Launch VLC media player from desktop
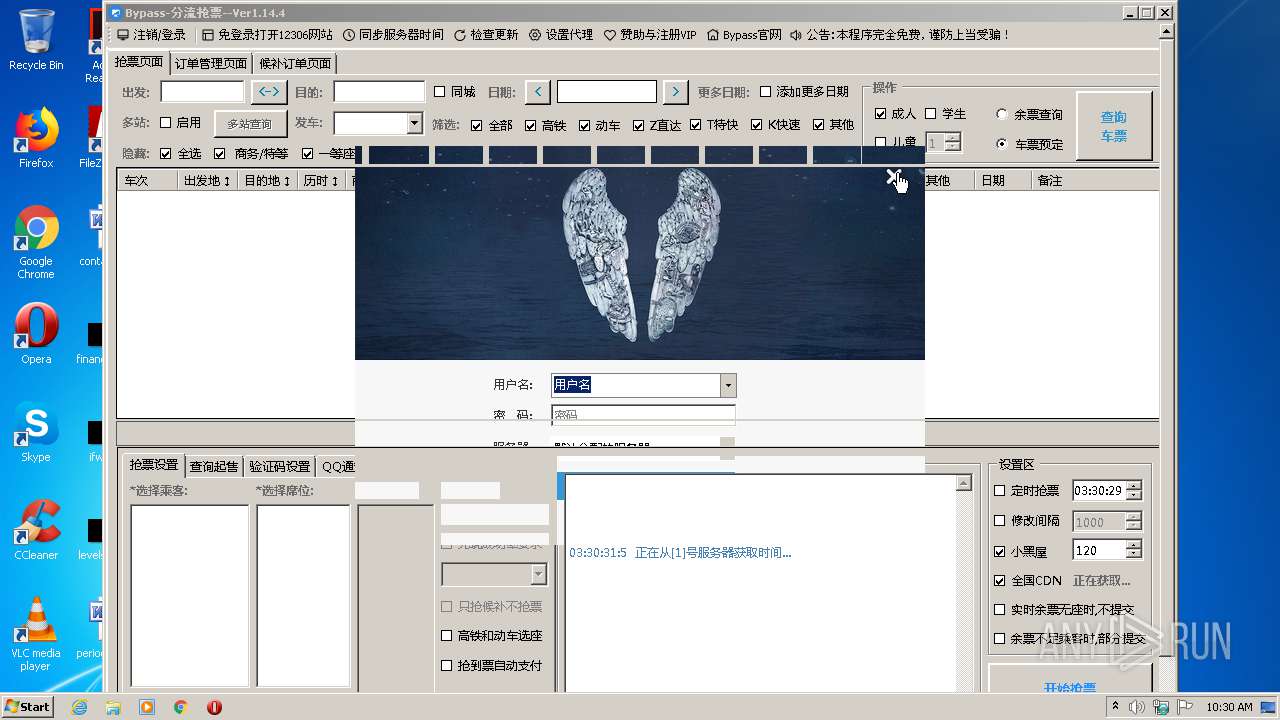The height and width of the screenshot is (720, 1280). (36, 634)
